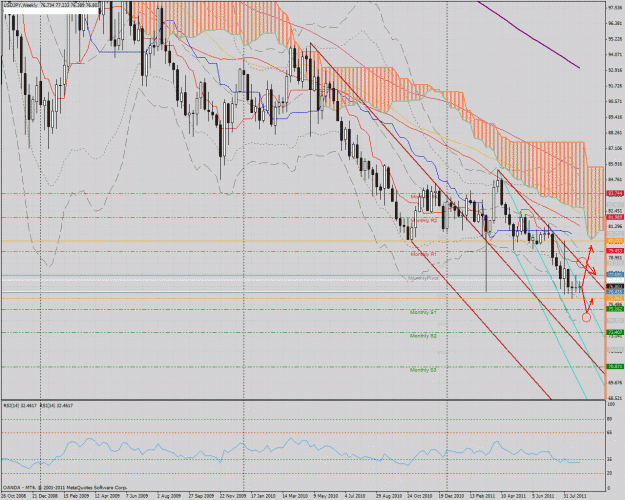Screen dimensions: 625x500
Task: Click the RSI scale value 20
Action: coord(609,473)
